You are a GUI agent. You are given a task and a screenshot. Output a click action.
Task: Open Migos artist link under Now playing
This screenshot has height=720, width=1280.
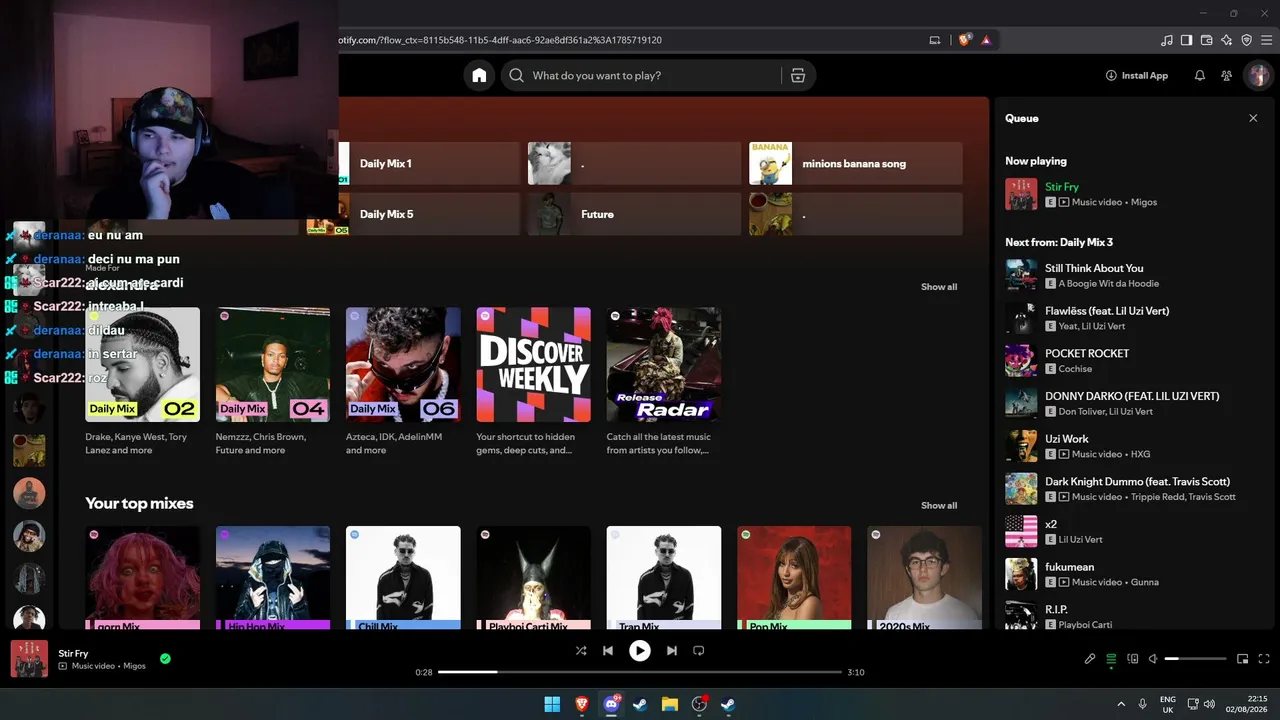[1143, 202]
